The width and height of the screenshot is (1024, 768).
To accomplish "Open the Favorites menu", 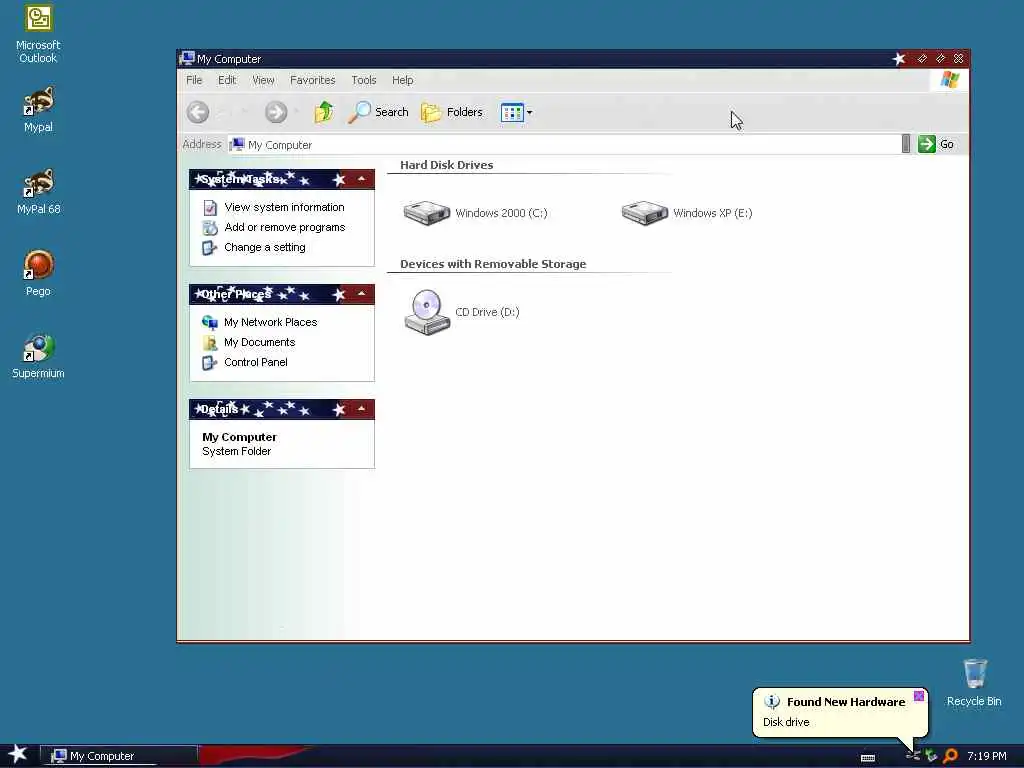I will 312,80.
